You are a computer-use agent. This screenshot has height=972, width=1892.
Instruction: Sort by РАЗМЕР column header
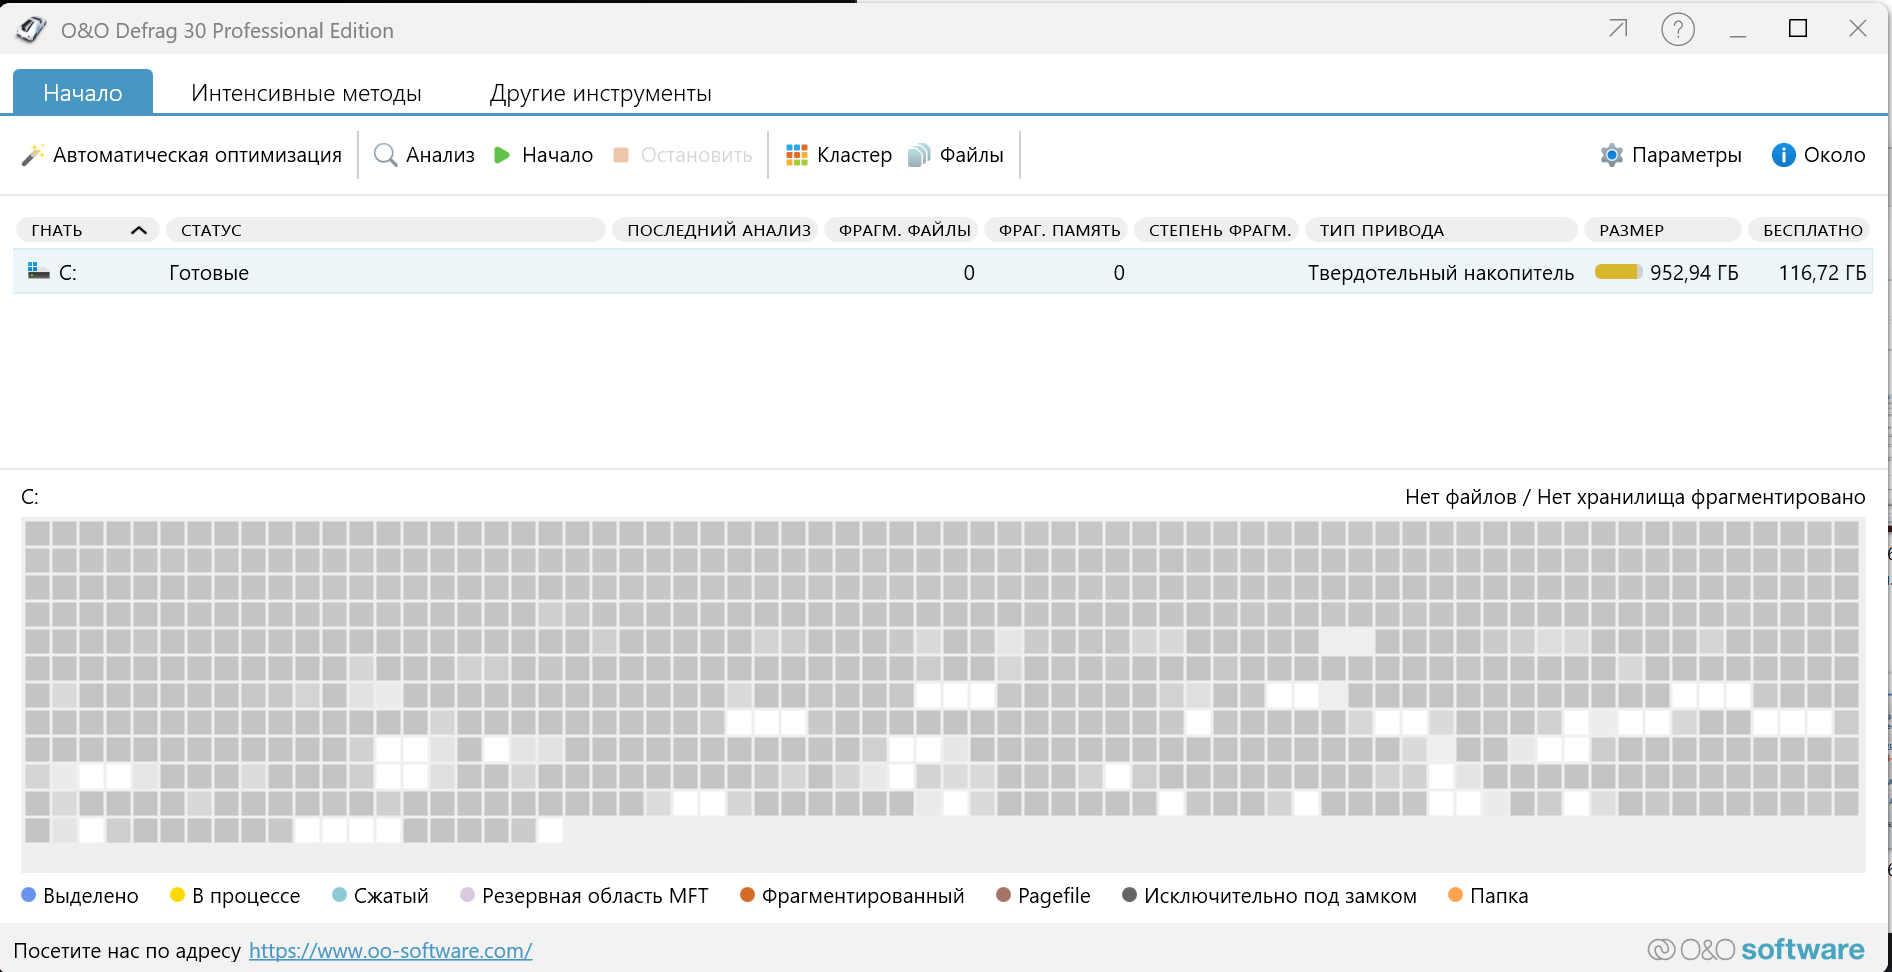pos(1662,230)
